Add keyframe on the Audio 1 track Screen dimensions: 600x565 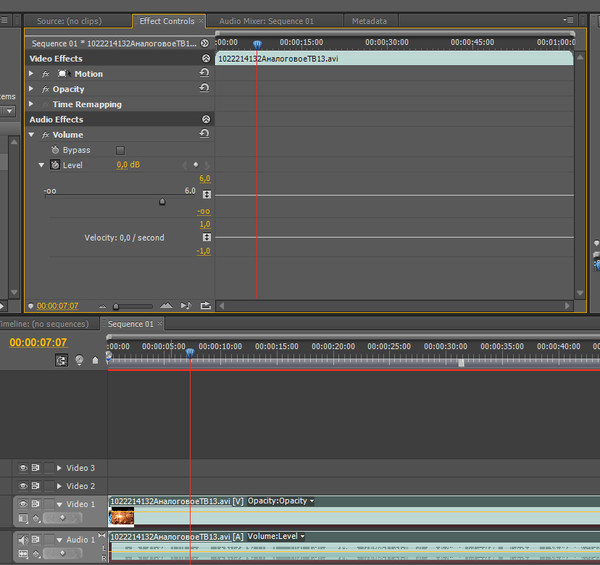(x=62, y=553)
